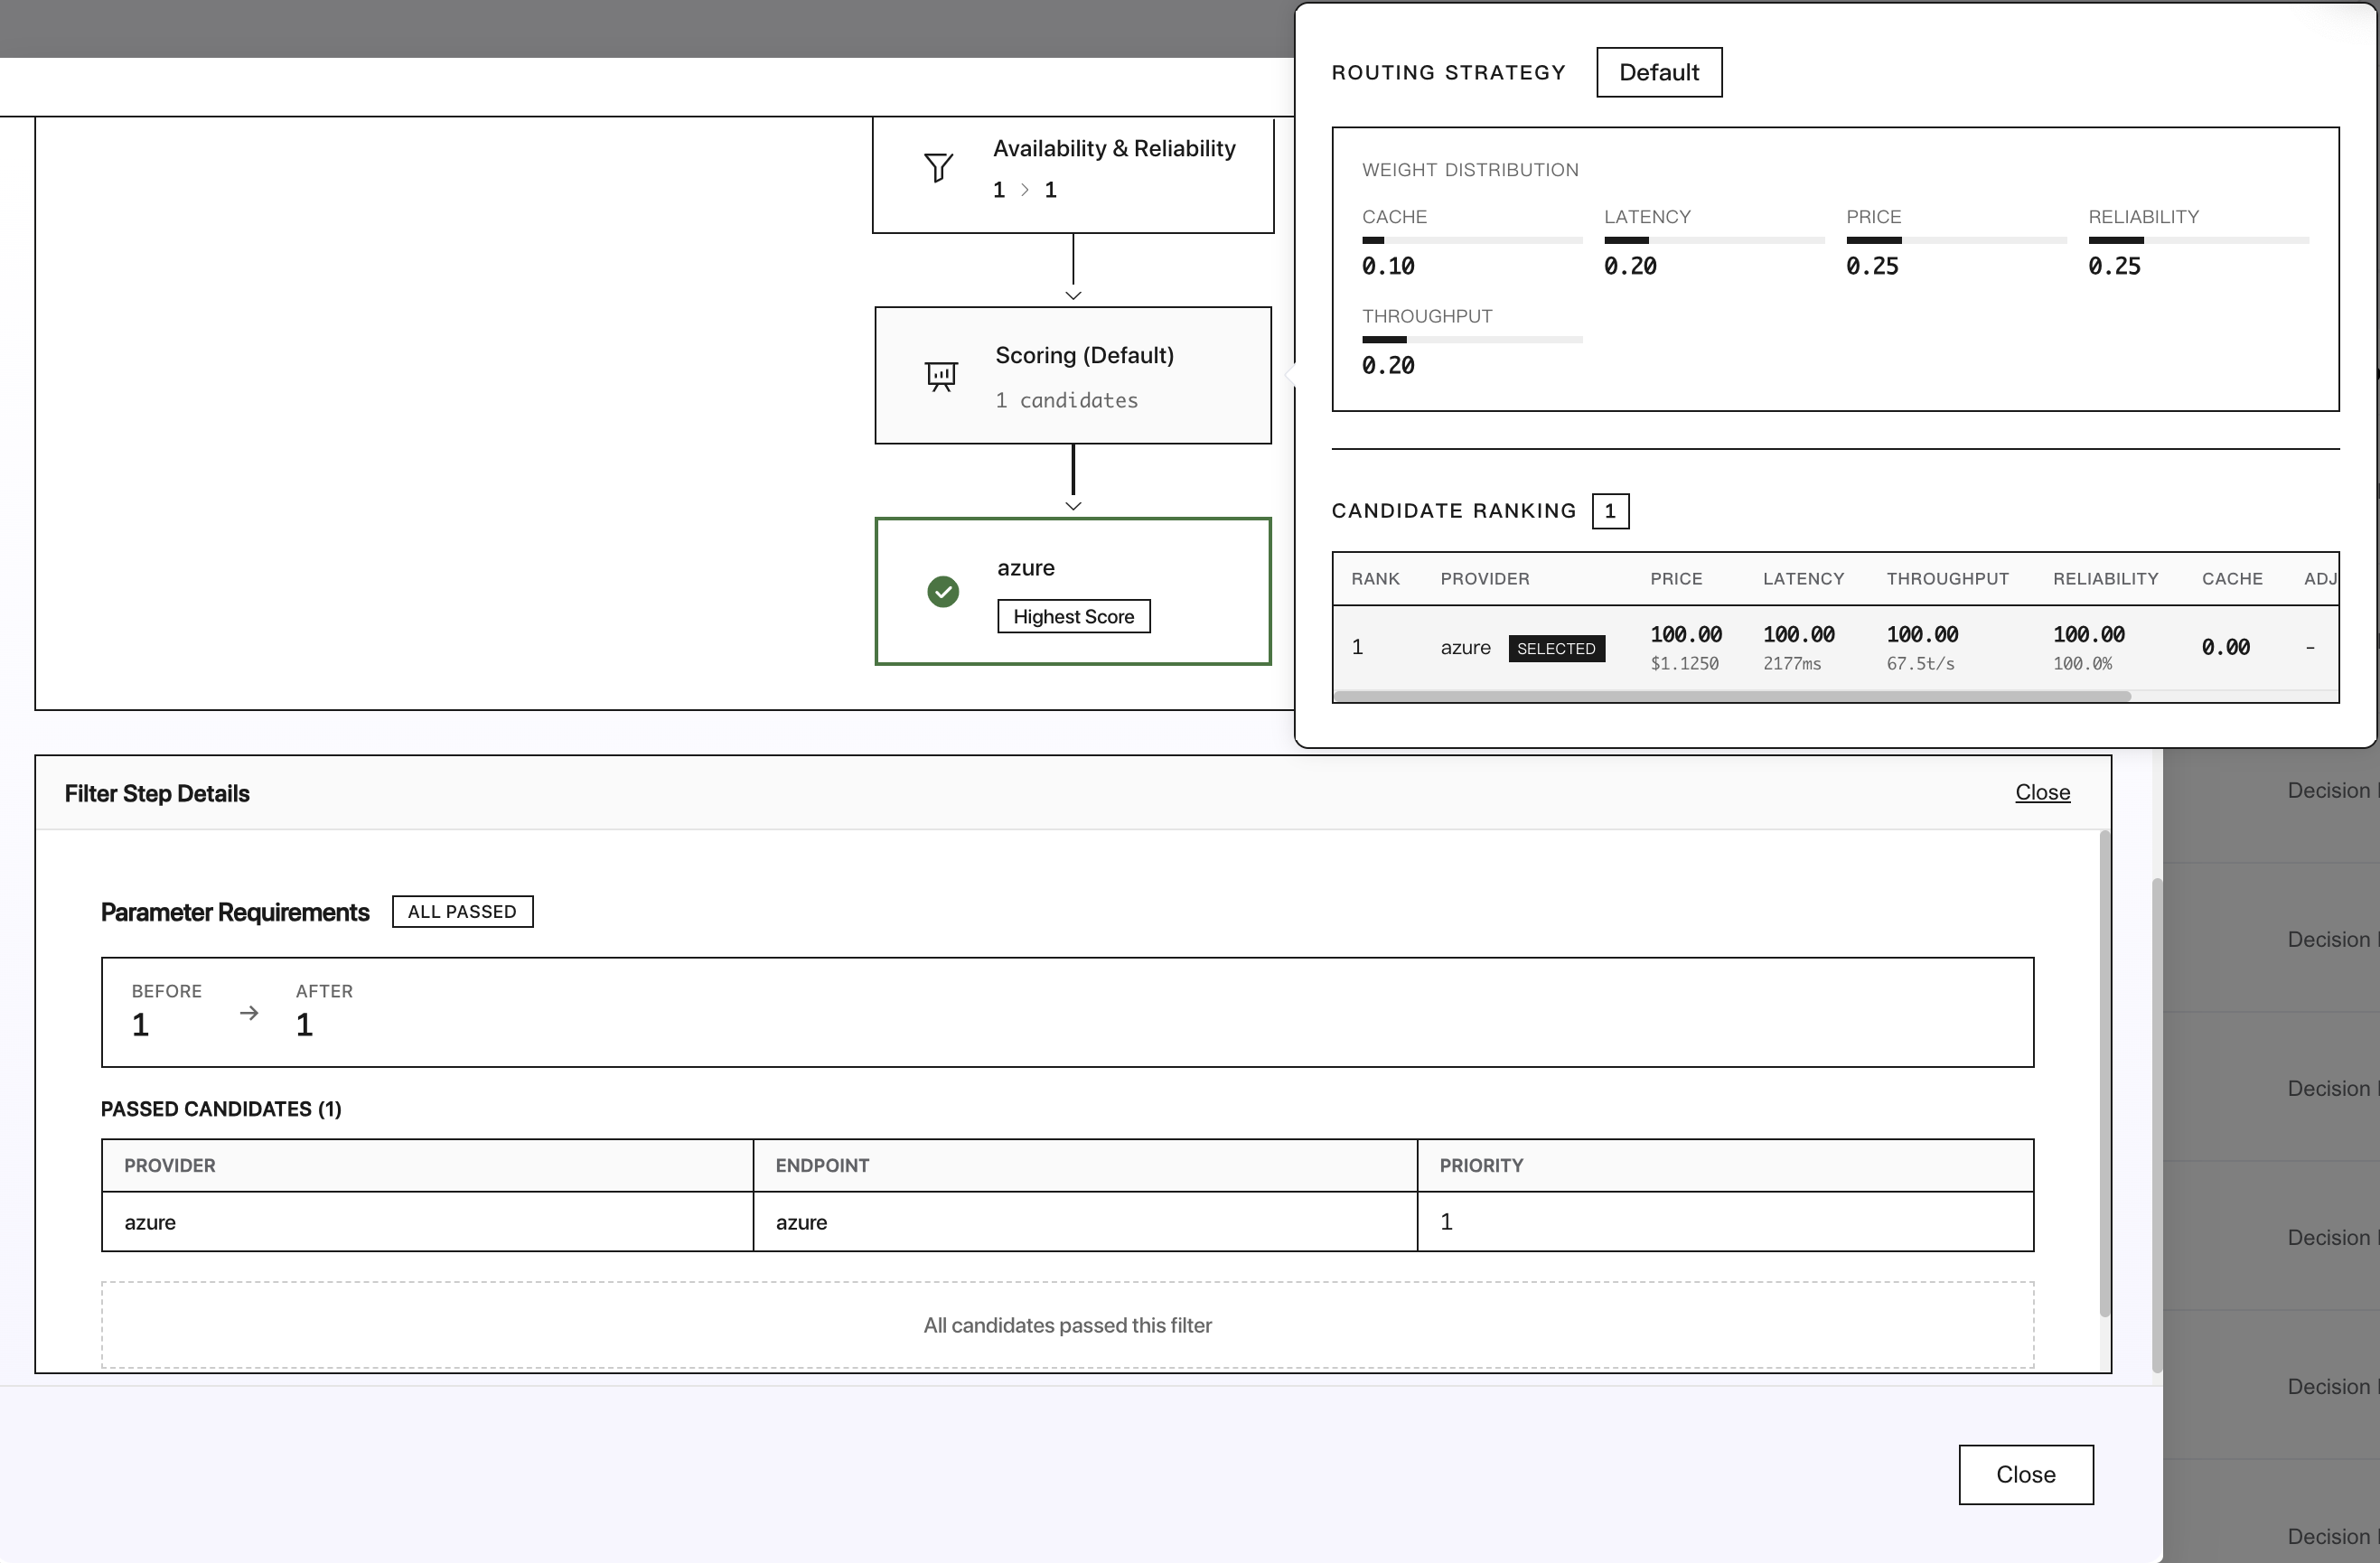Click chevron between 1 and 1 counts

[x=1024, y=190]
